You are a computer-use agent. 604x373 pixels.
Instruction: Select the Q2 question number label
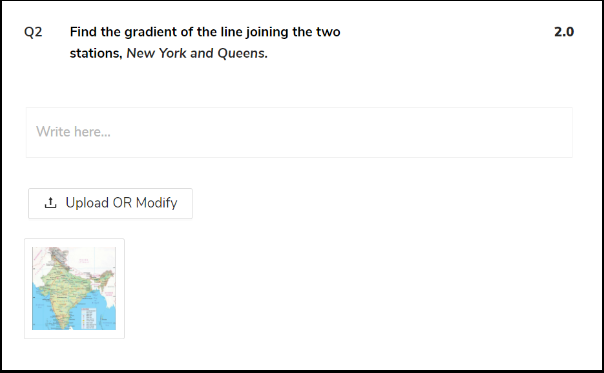[x=33, y=32]
